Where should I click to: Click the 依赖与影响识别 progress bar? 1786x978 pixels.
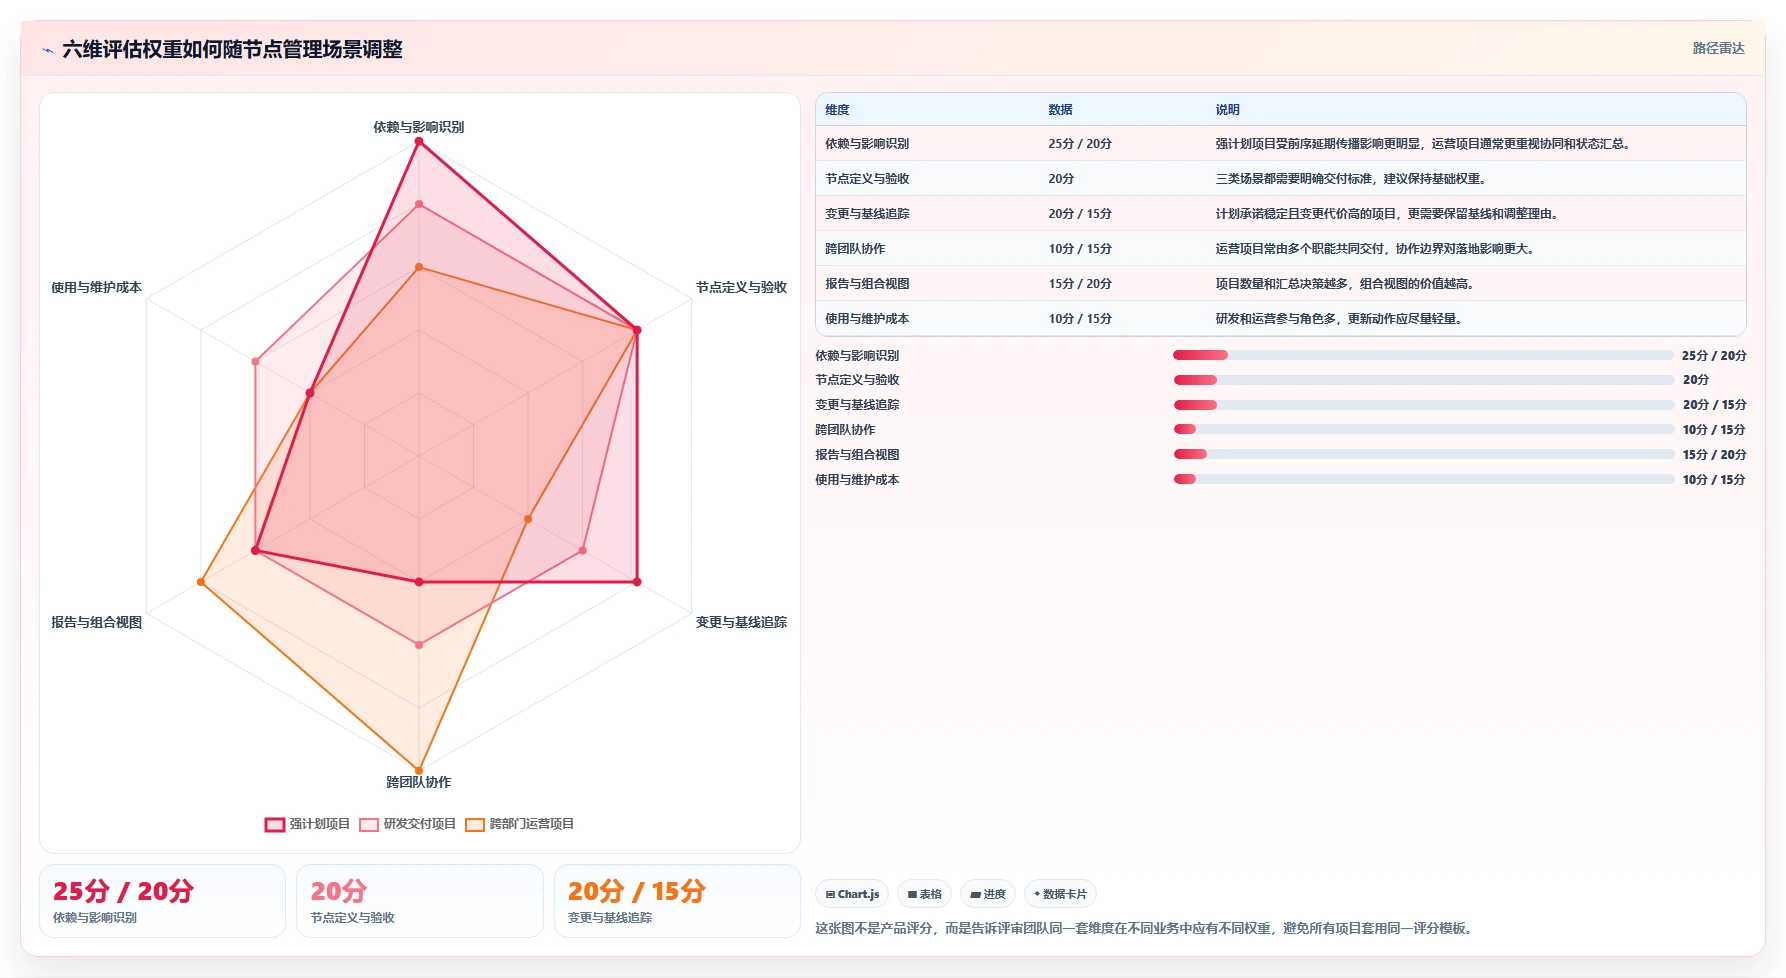(x=1423, y=355)
